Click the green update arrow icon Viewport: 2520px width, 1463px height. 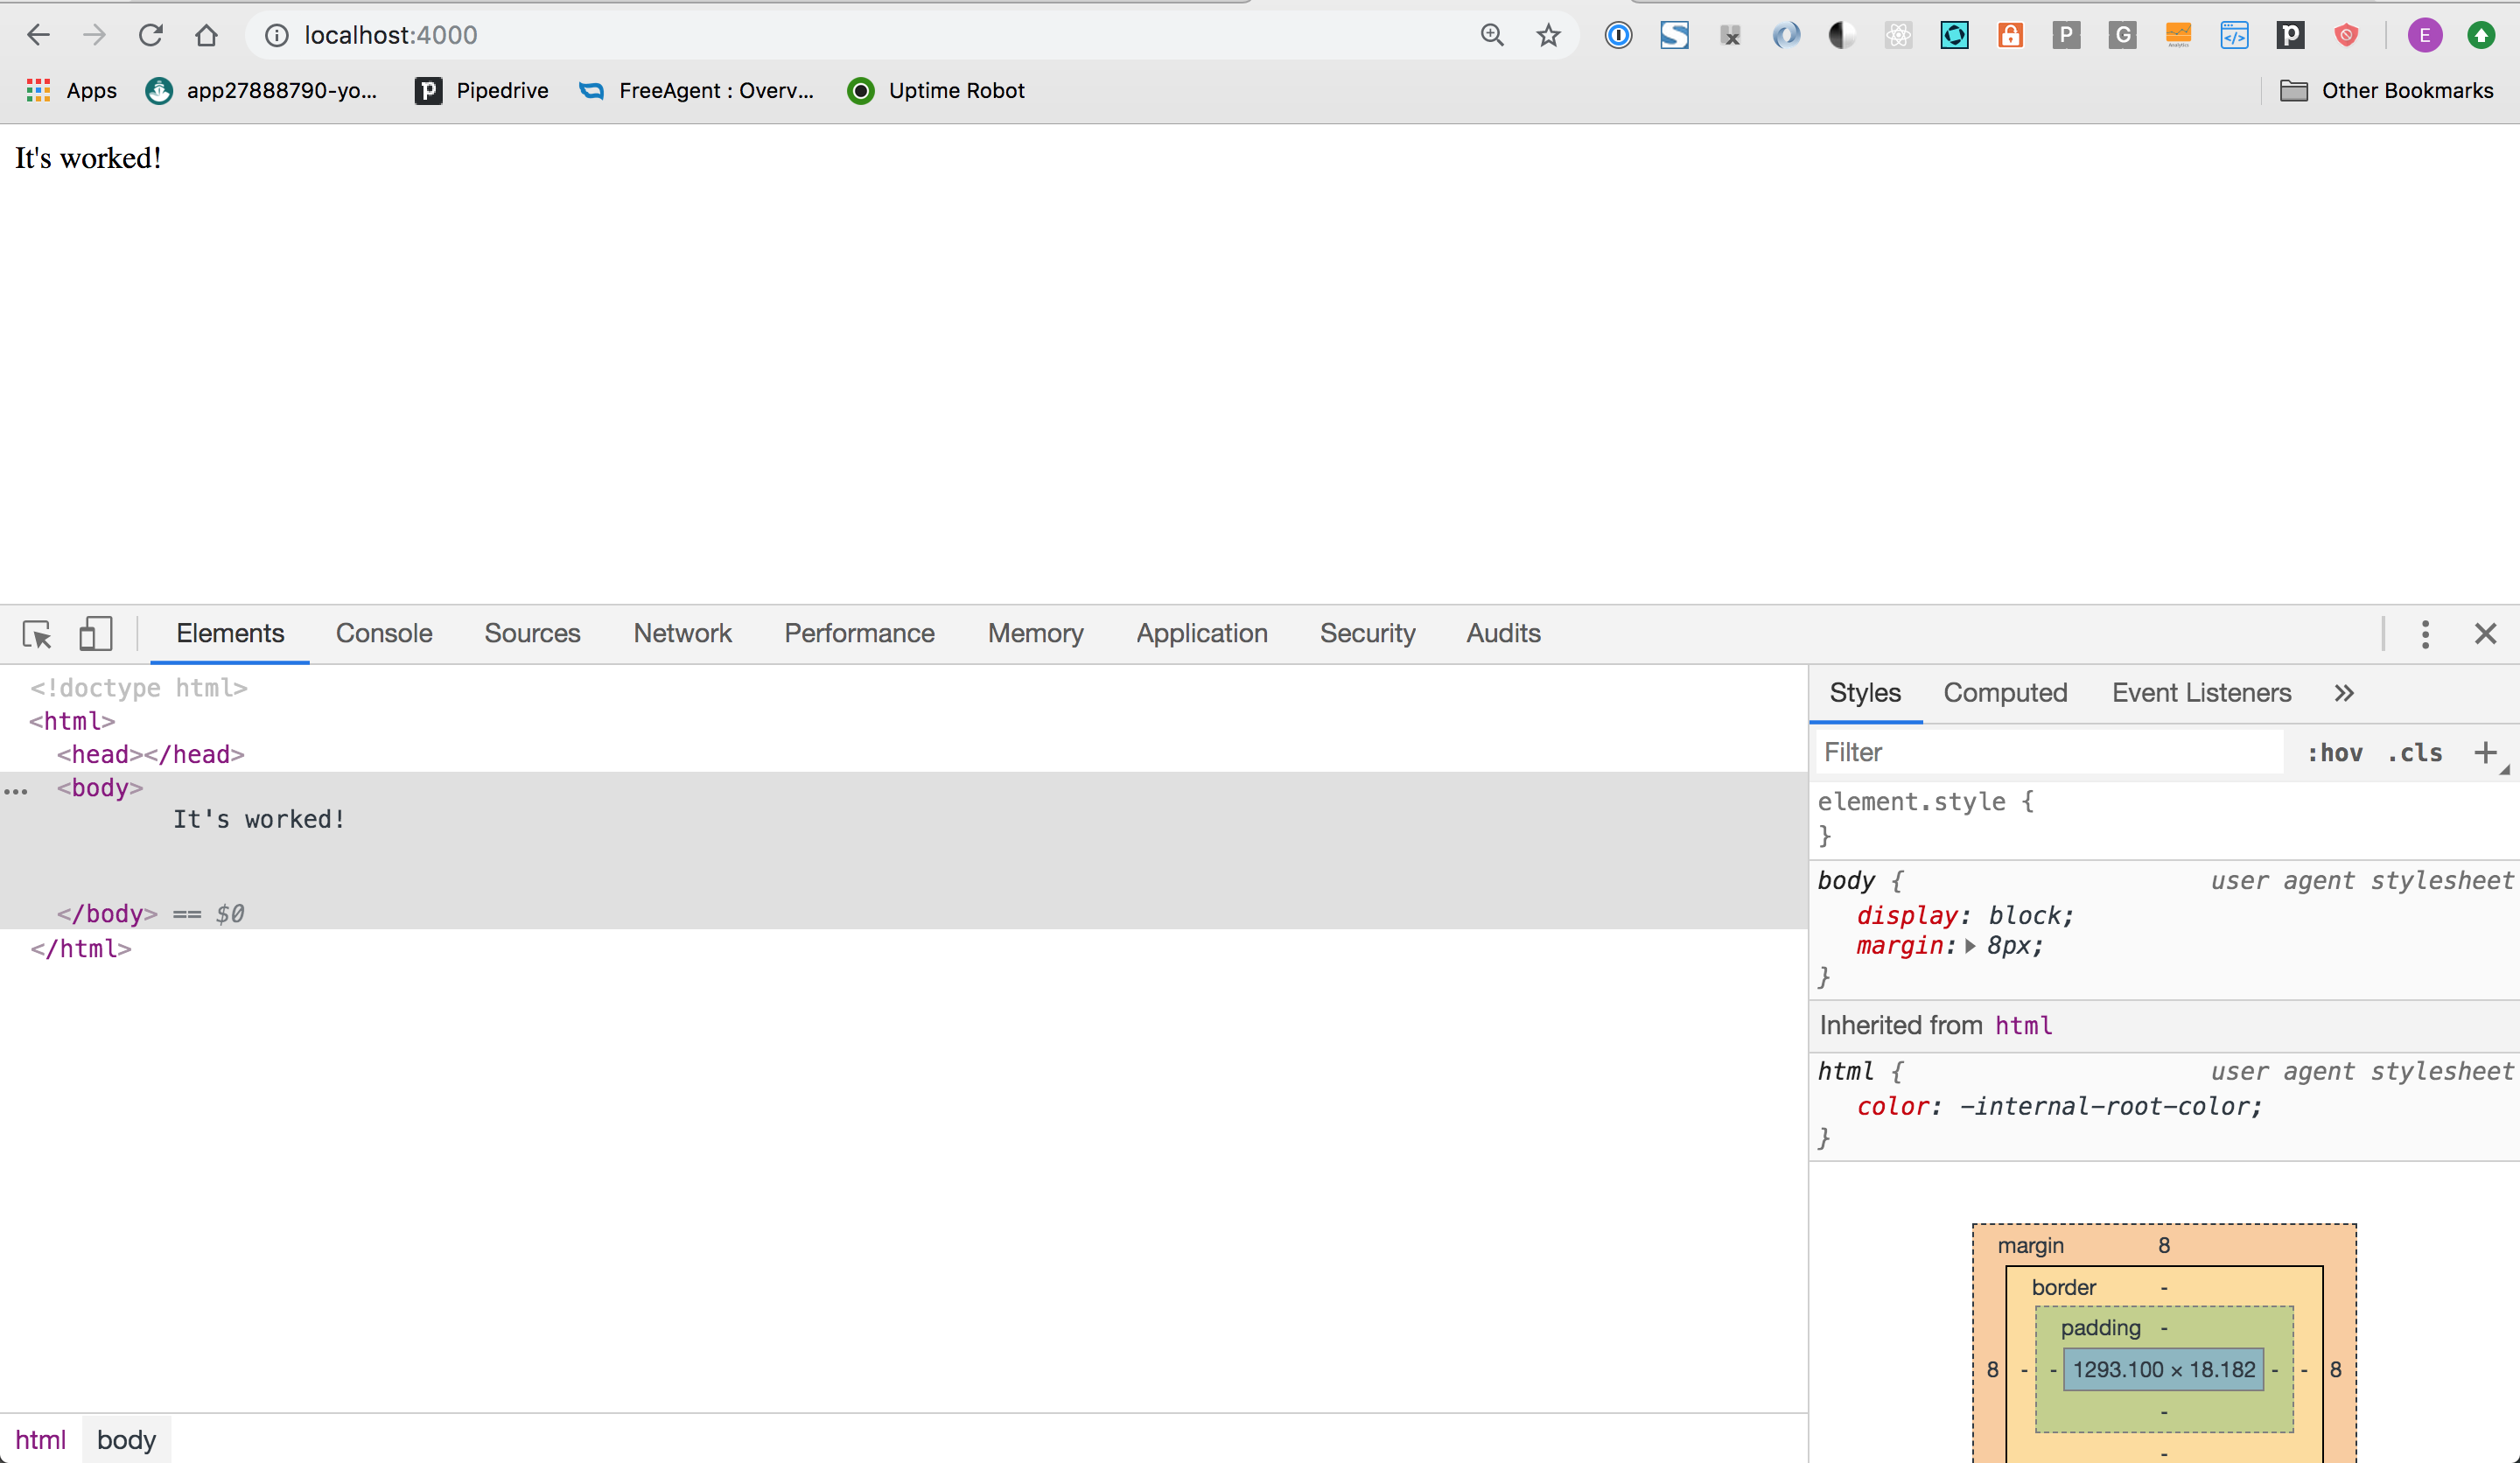point(2481,35)
